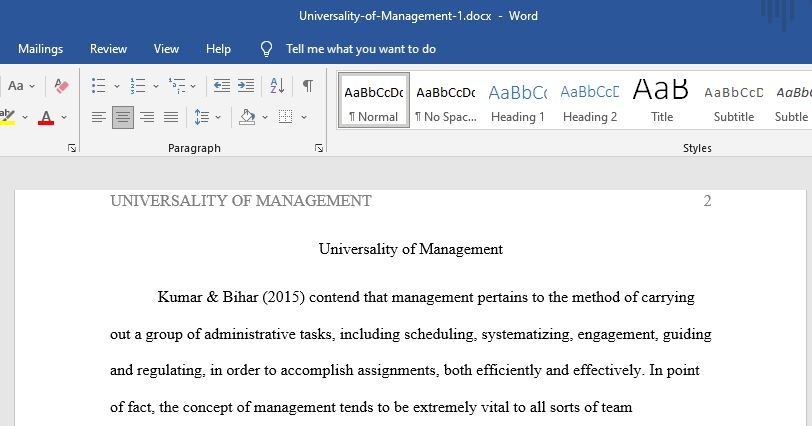Click the Bullets list icon
Viewport: 812px width, 426px height.
(98, 85)
